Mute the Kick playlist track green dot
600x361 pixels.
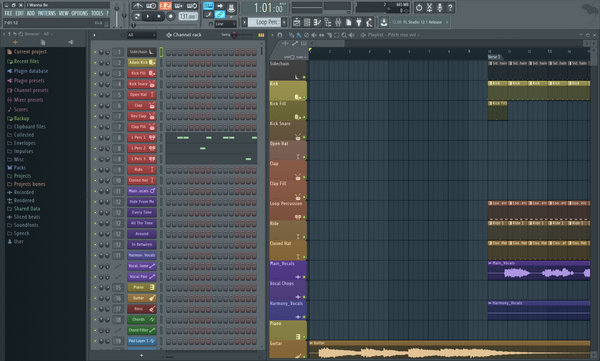tap(304, 98)
